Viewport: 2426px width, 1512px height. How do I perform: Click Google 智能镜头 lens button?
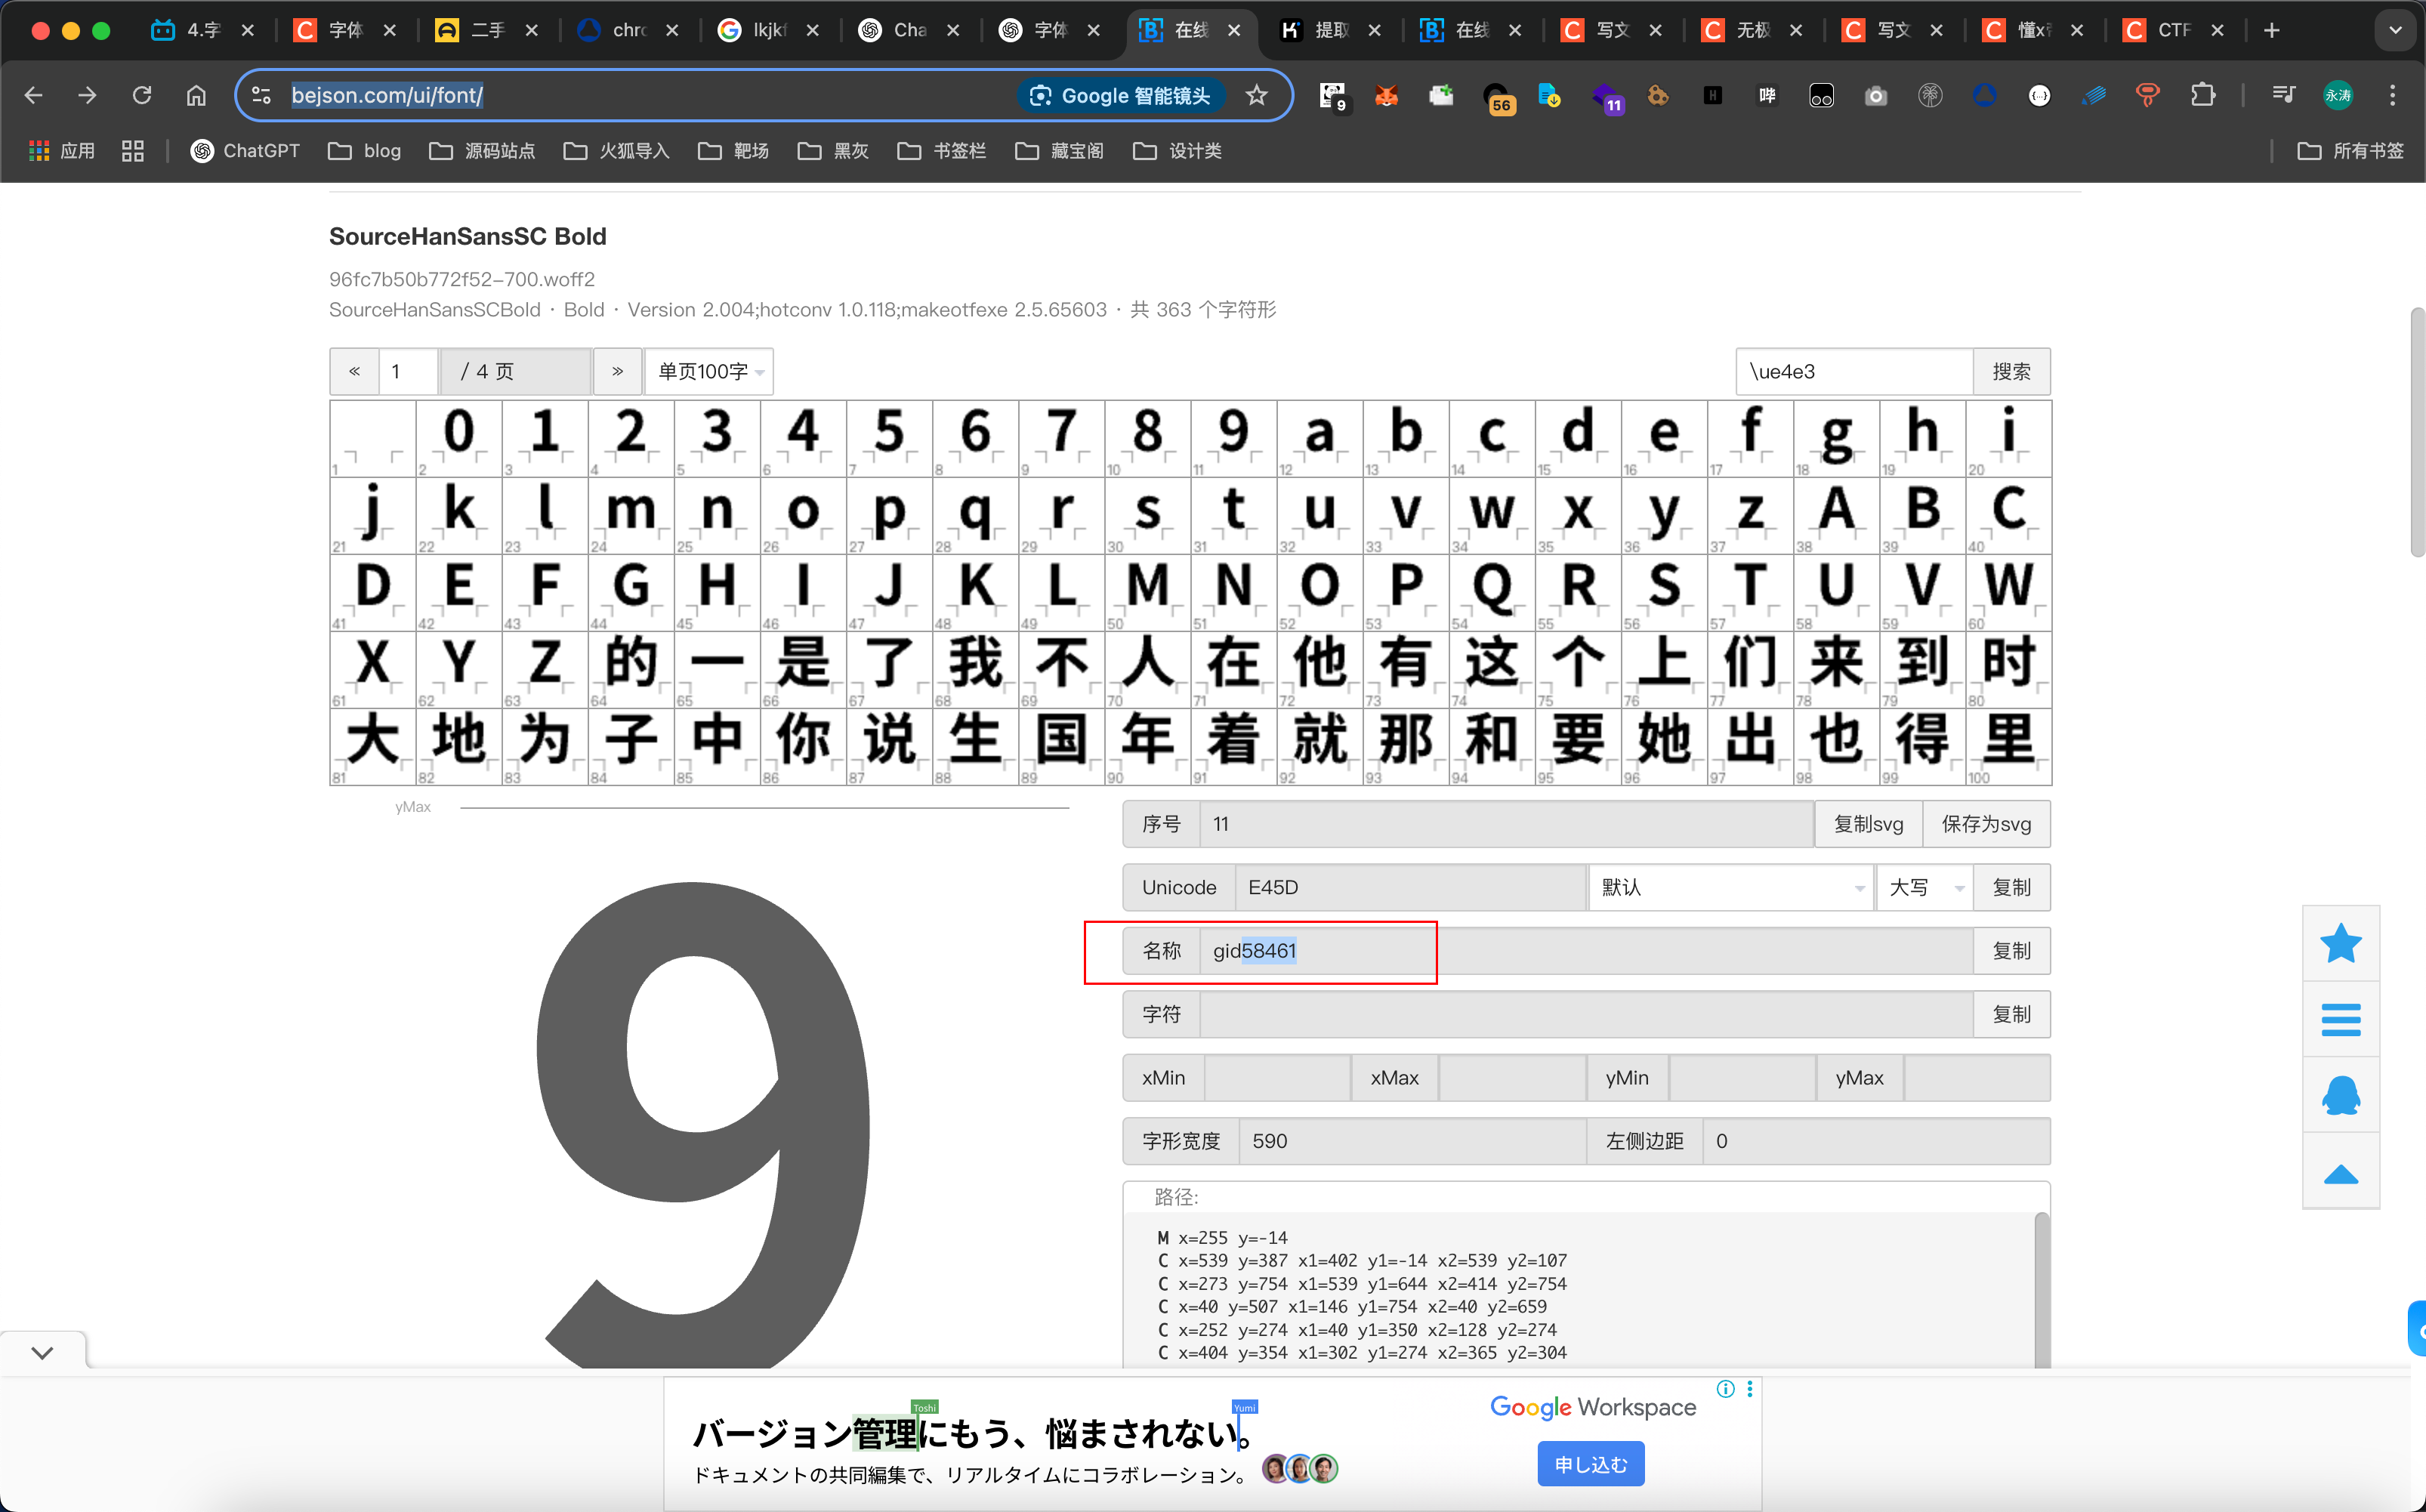[x=1122, y=95]
